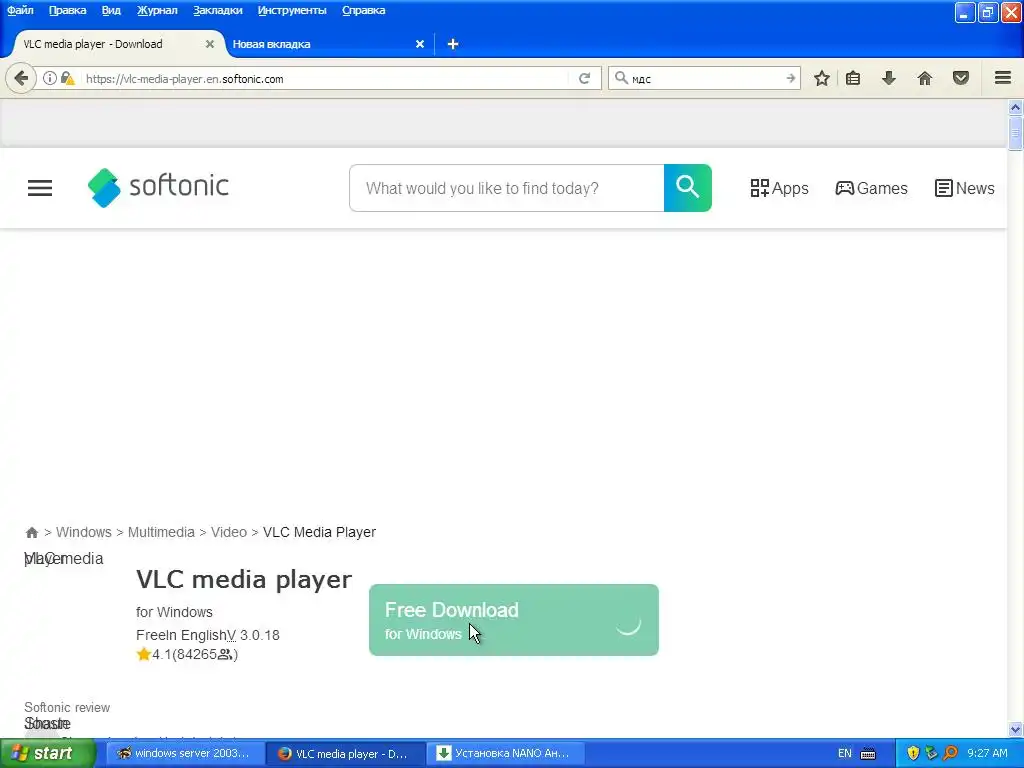This screenshot has height=768, width=1024.
Task: Open Softonic site hamburger menu
Action: (x=40, y=188)
